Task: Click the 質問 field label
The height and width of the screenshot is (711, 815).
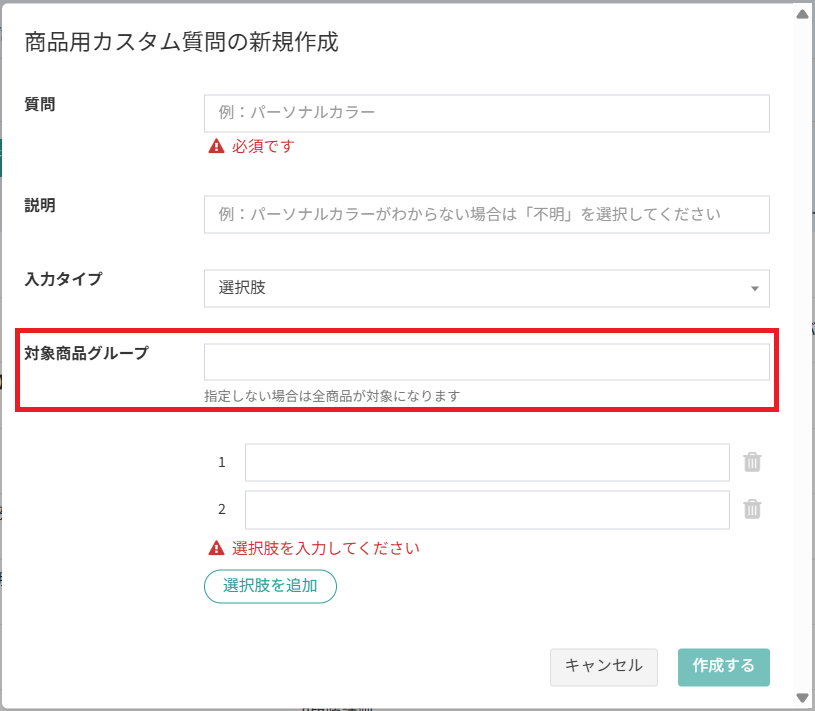Action: click(40, 103)
